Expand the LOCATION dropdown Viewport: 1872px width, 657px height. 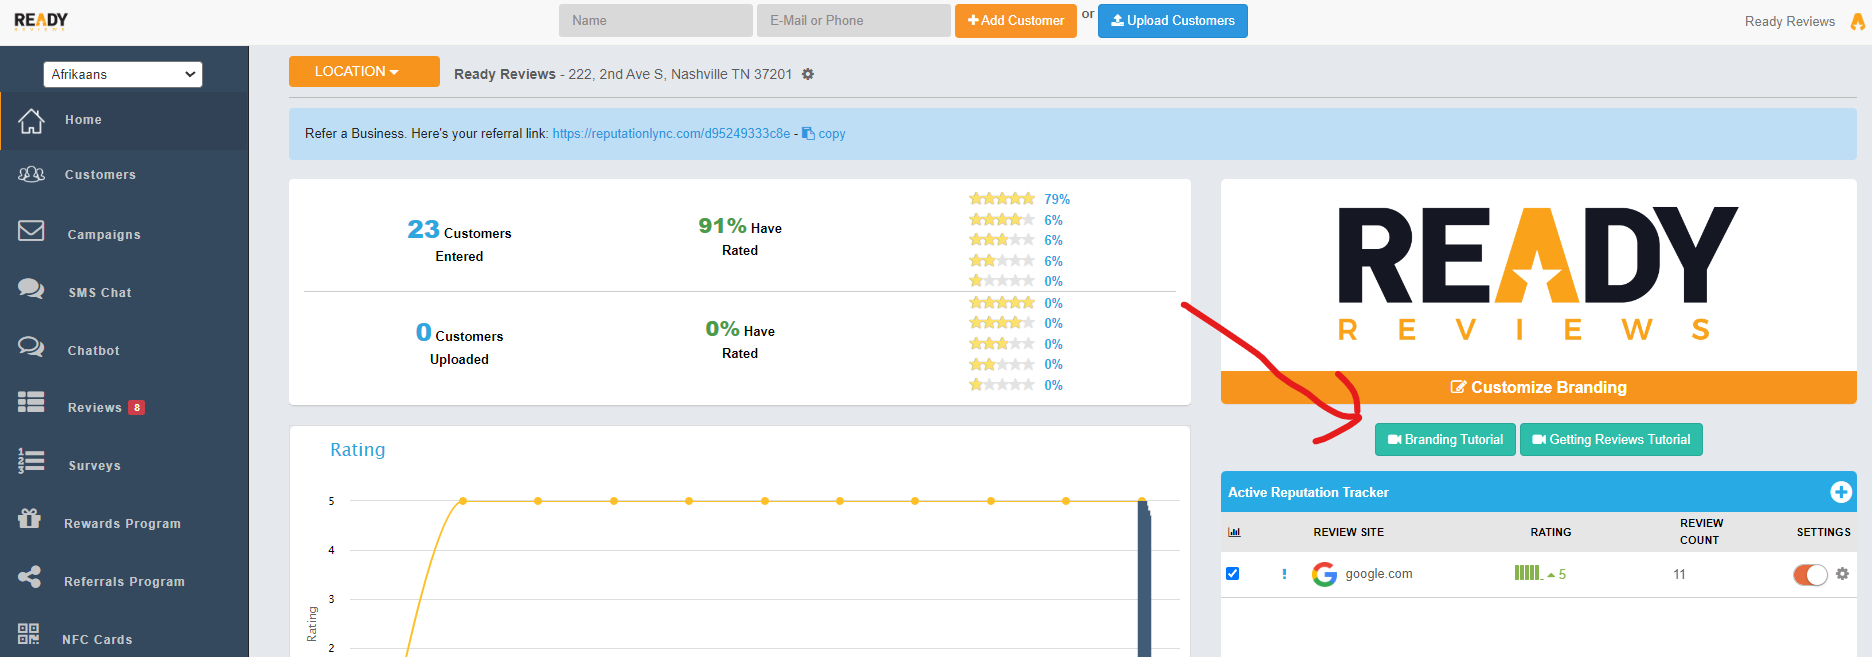364,72
